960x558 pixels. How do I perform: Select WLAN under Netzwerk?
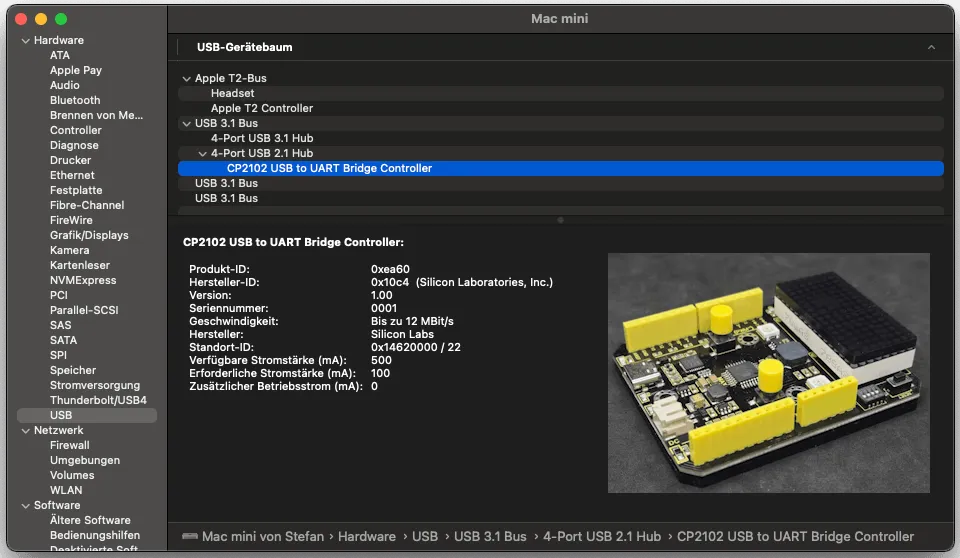click(x=66, y=491)
